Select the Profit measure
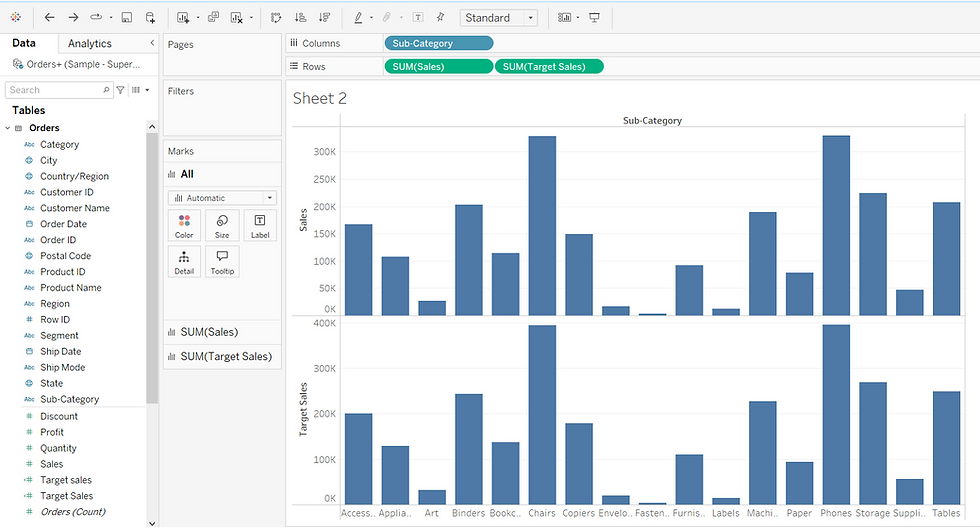Viewport: 980px width, 528px height. tap(52, 432)
